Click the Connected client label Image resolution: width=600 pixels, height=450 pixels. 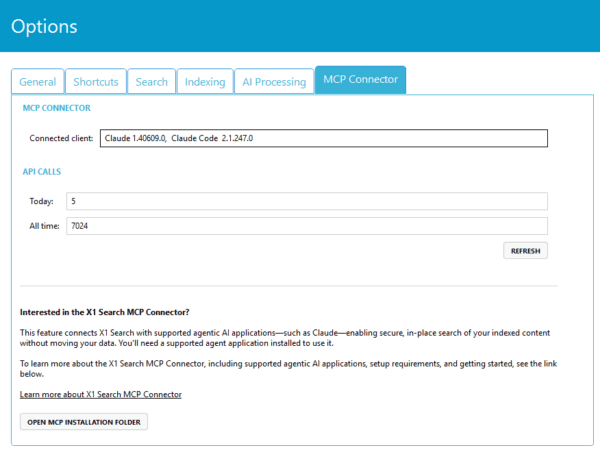[x=61, y=138]
